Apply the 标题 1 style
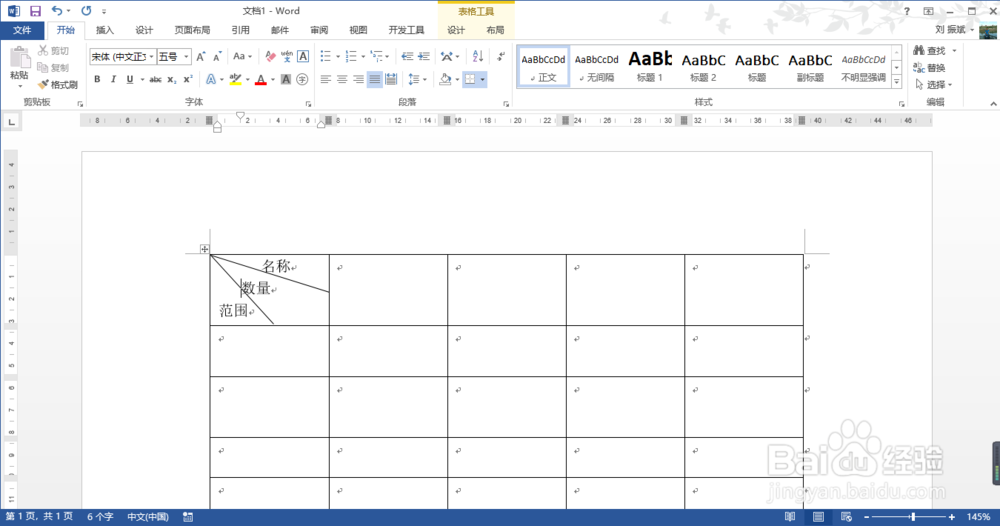Screen dimensions: 1000x526 point(650,66)
